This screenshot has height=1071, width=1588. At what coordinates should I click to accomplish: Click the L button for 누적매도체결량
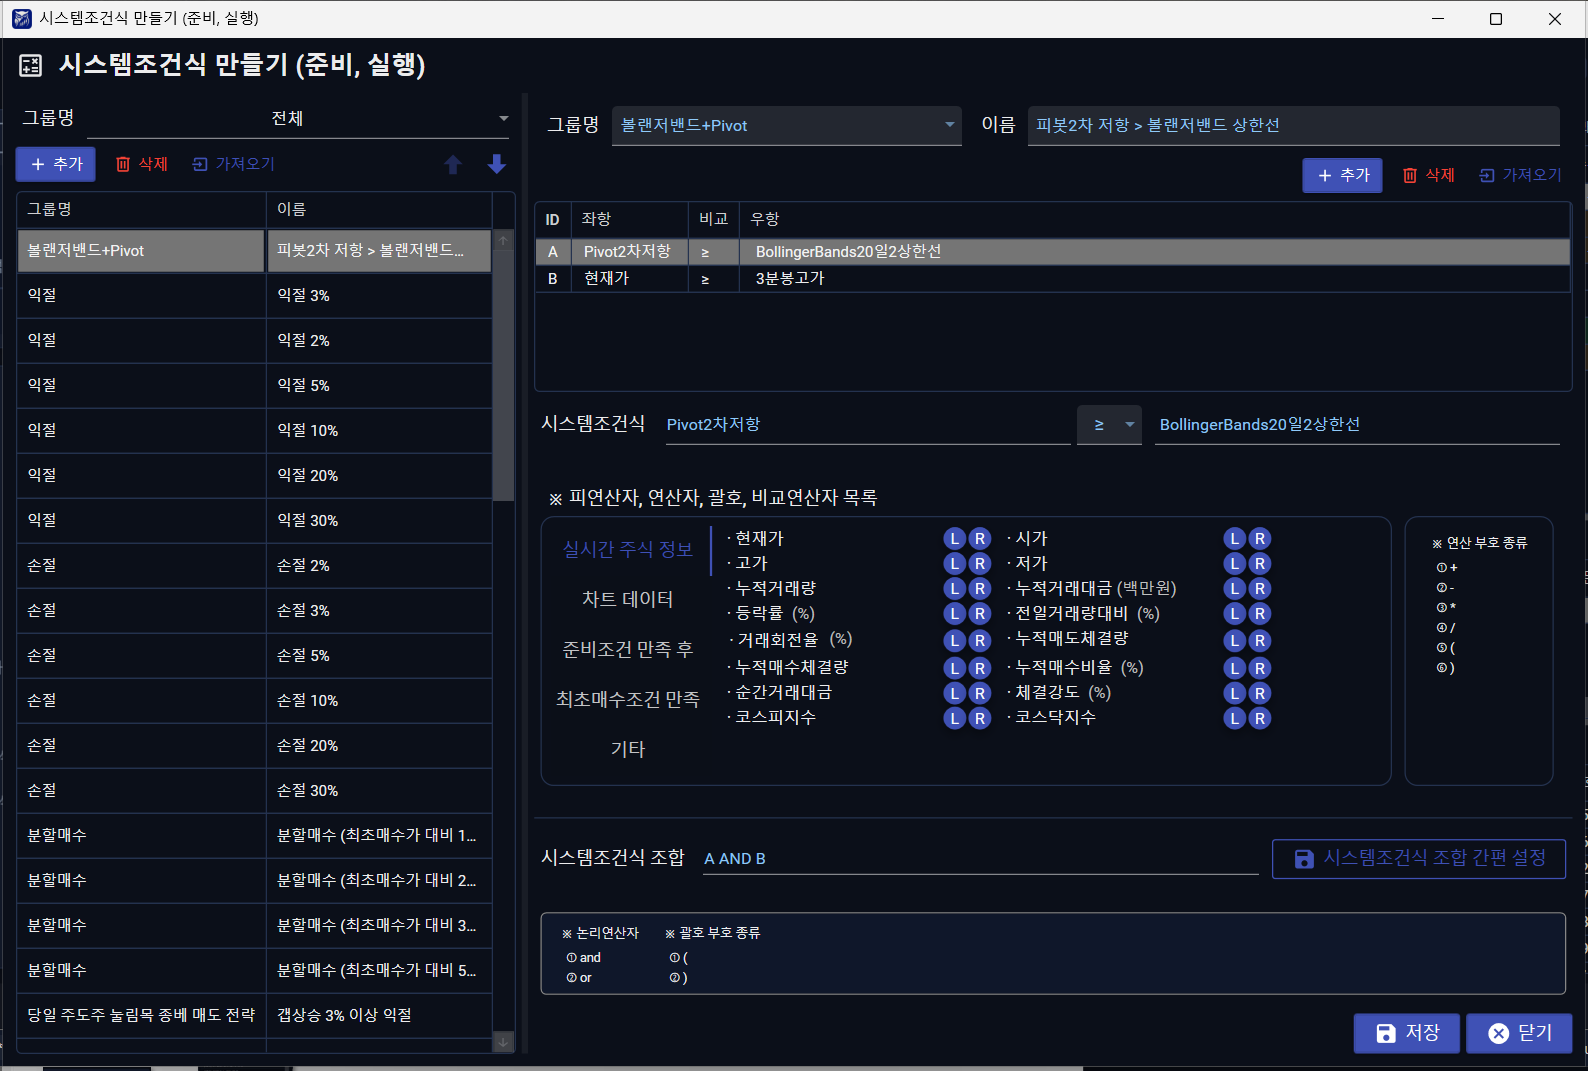(1235, 641)
